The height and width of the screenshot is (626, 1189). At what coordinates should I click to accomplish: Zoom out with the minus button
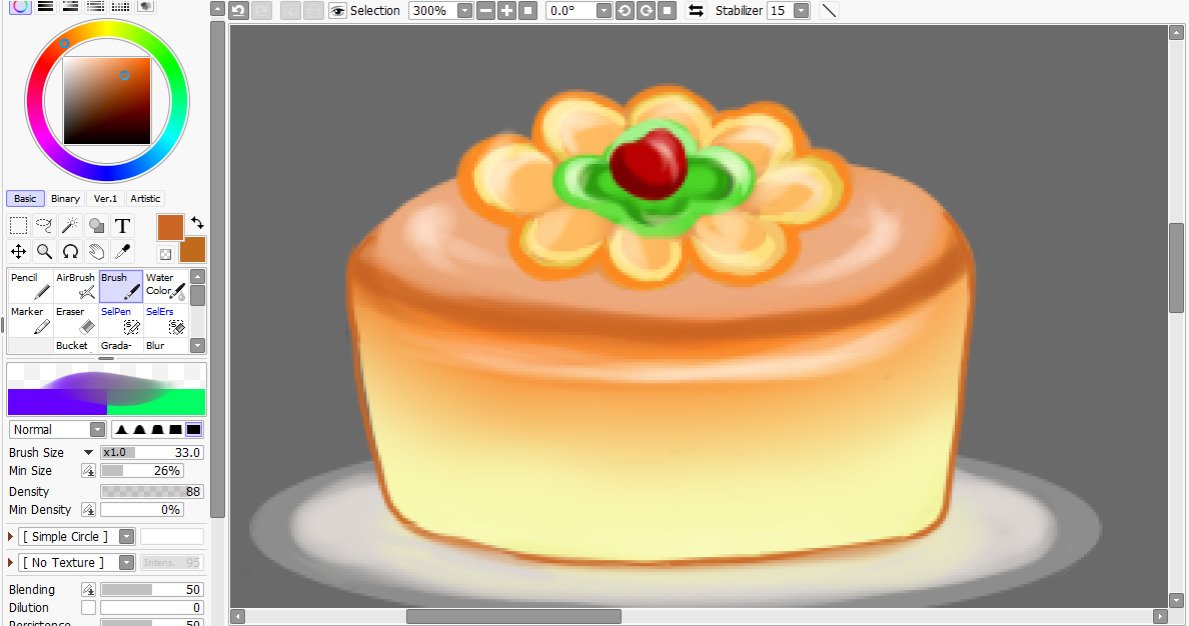pos(486,11)
